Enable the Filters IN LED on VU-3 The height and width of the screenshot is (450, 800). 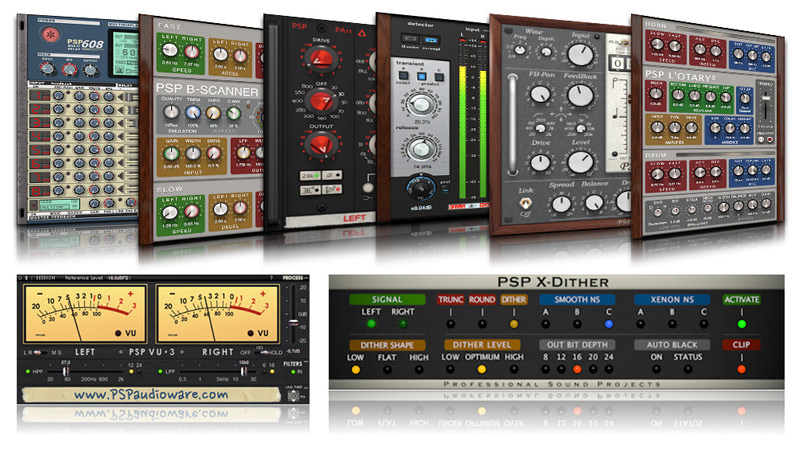pos(293,372)
